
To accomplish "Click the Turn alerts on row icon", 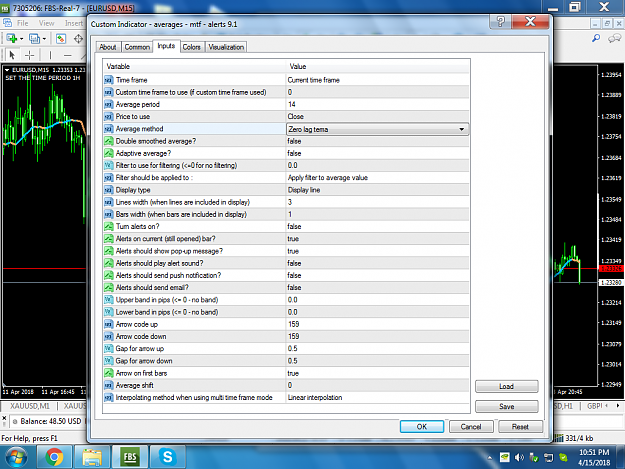I will point(109,226).
